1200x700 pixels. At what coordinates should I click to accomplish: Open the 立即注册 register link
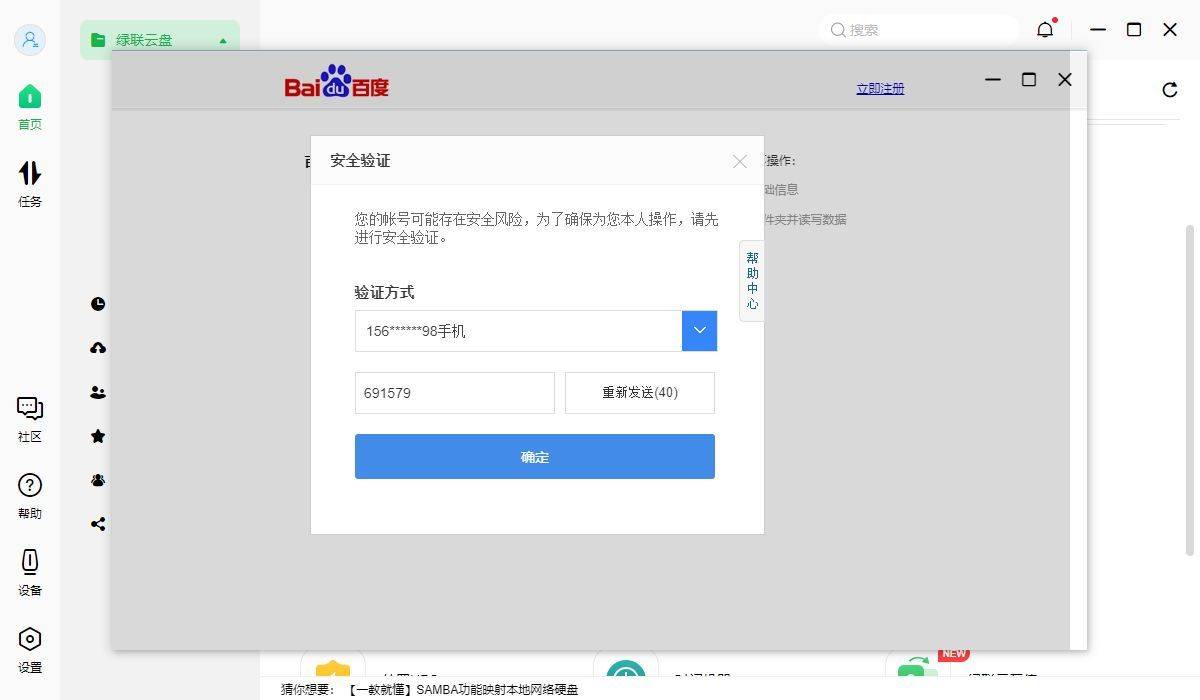[x=880, y=88]
